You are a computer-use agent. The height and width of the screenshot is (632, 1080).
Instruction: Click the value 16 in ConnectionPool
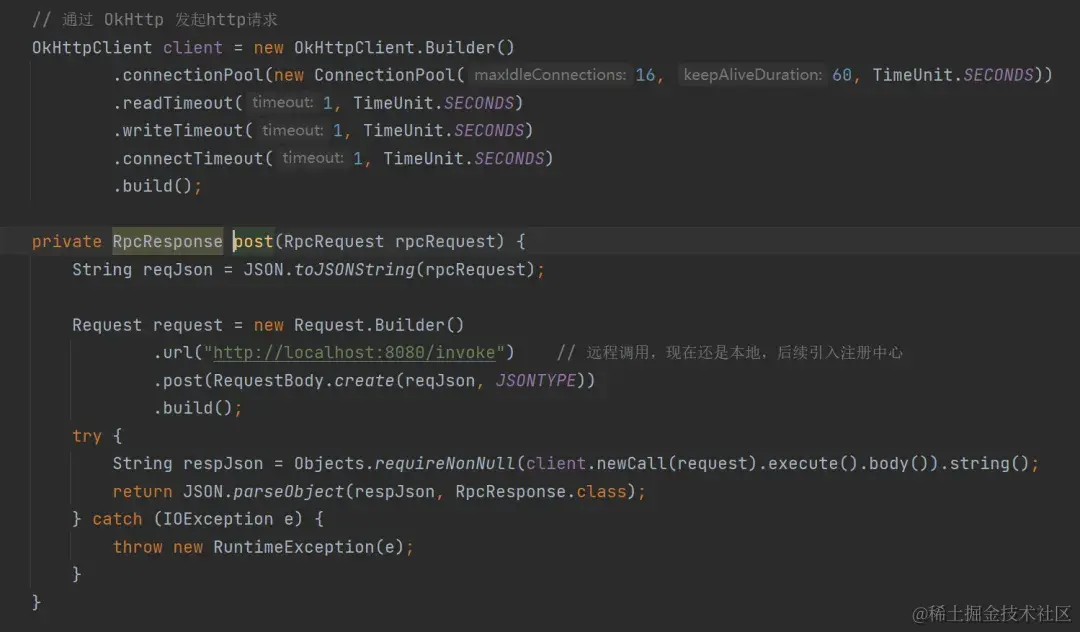click(645, 75)
